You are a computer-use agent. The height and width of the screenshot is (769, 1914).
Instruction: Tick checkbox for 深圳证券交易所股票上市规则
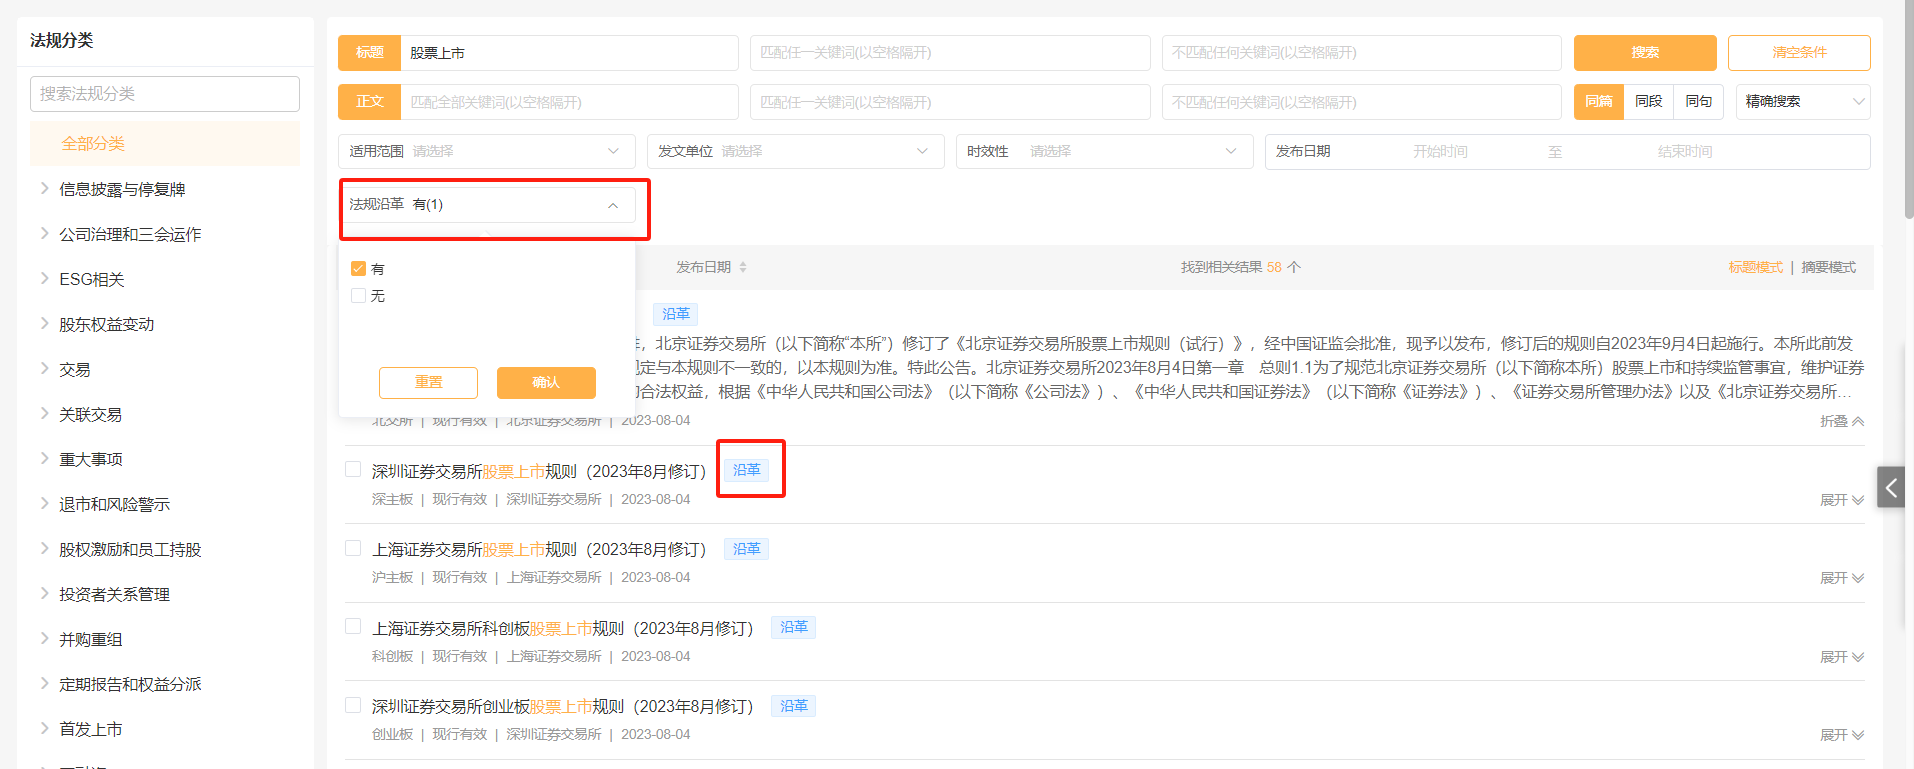(x=353, y=469)
